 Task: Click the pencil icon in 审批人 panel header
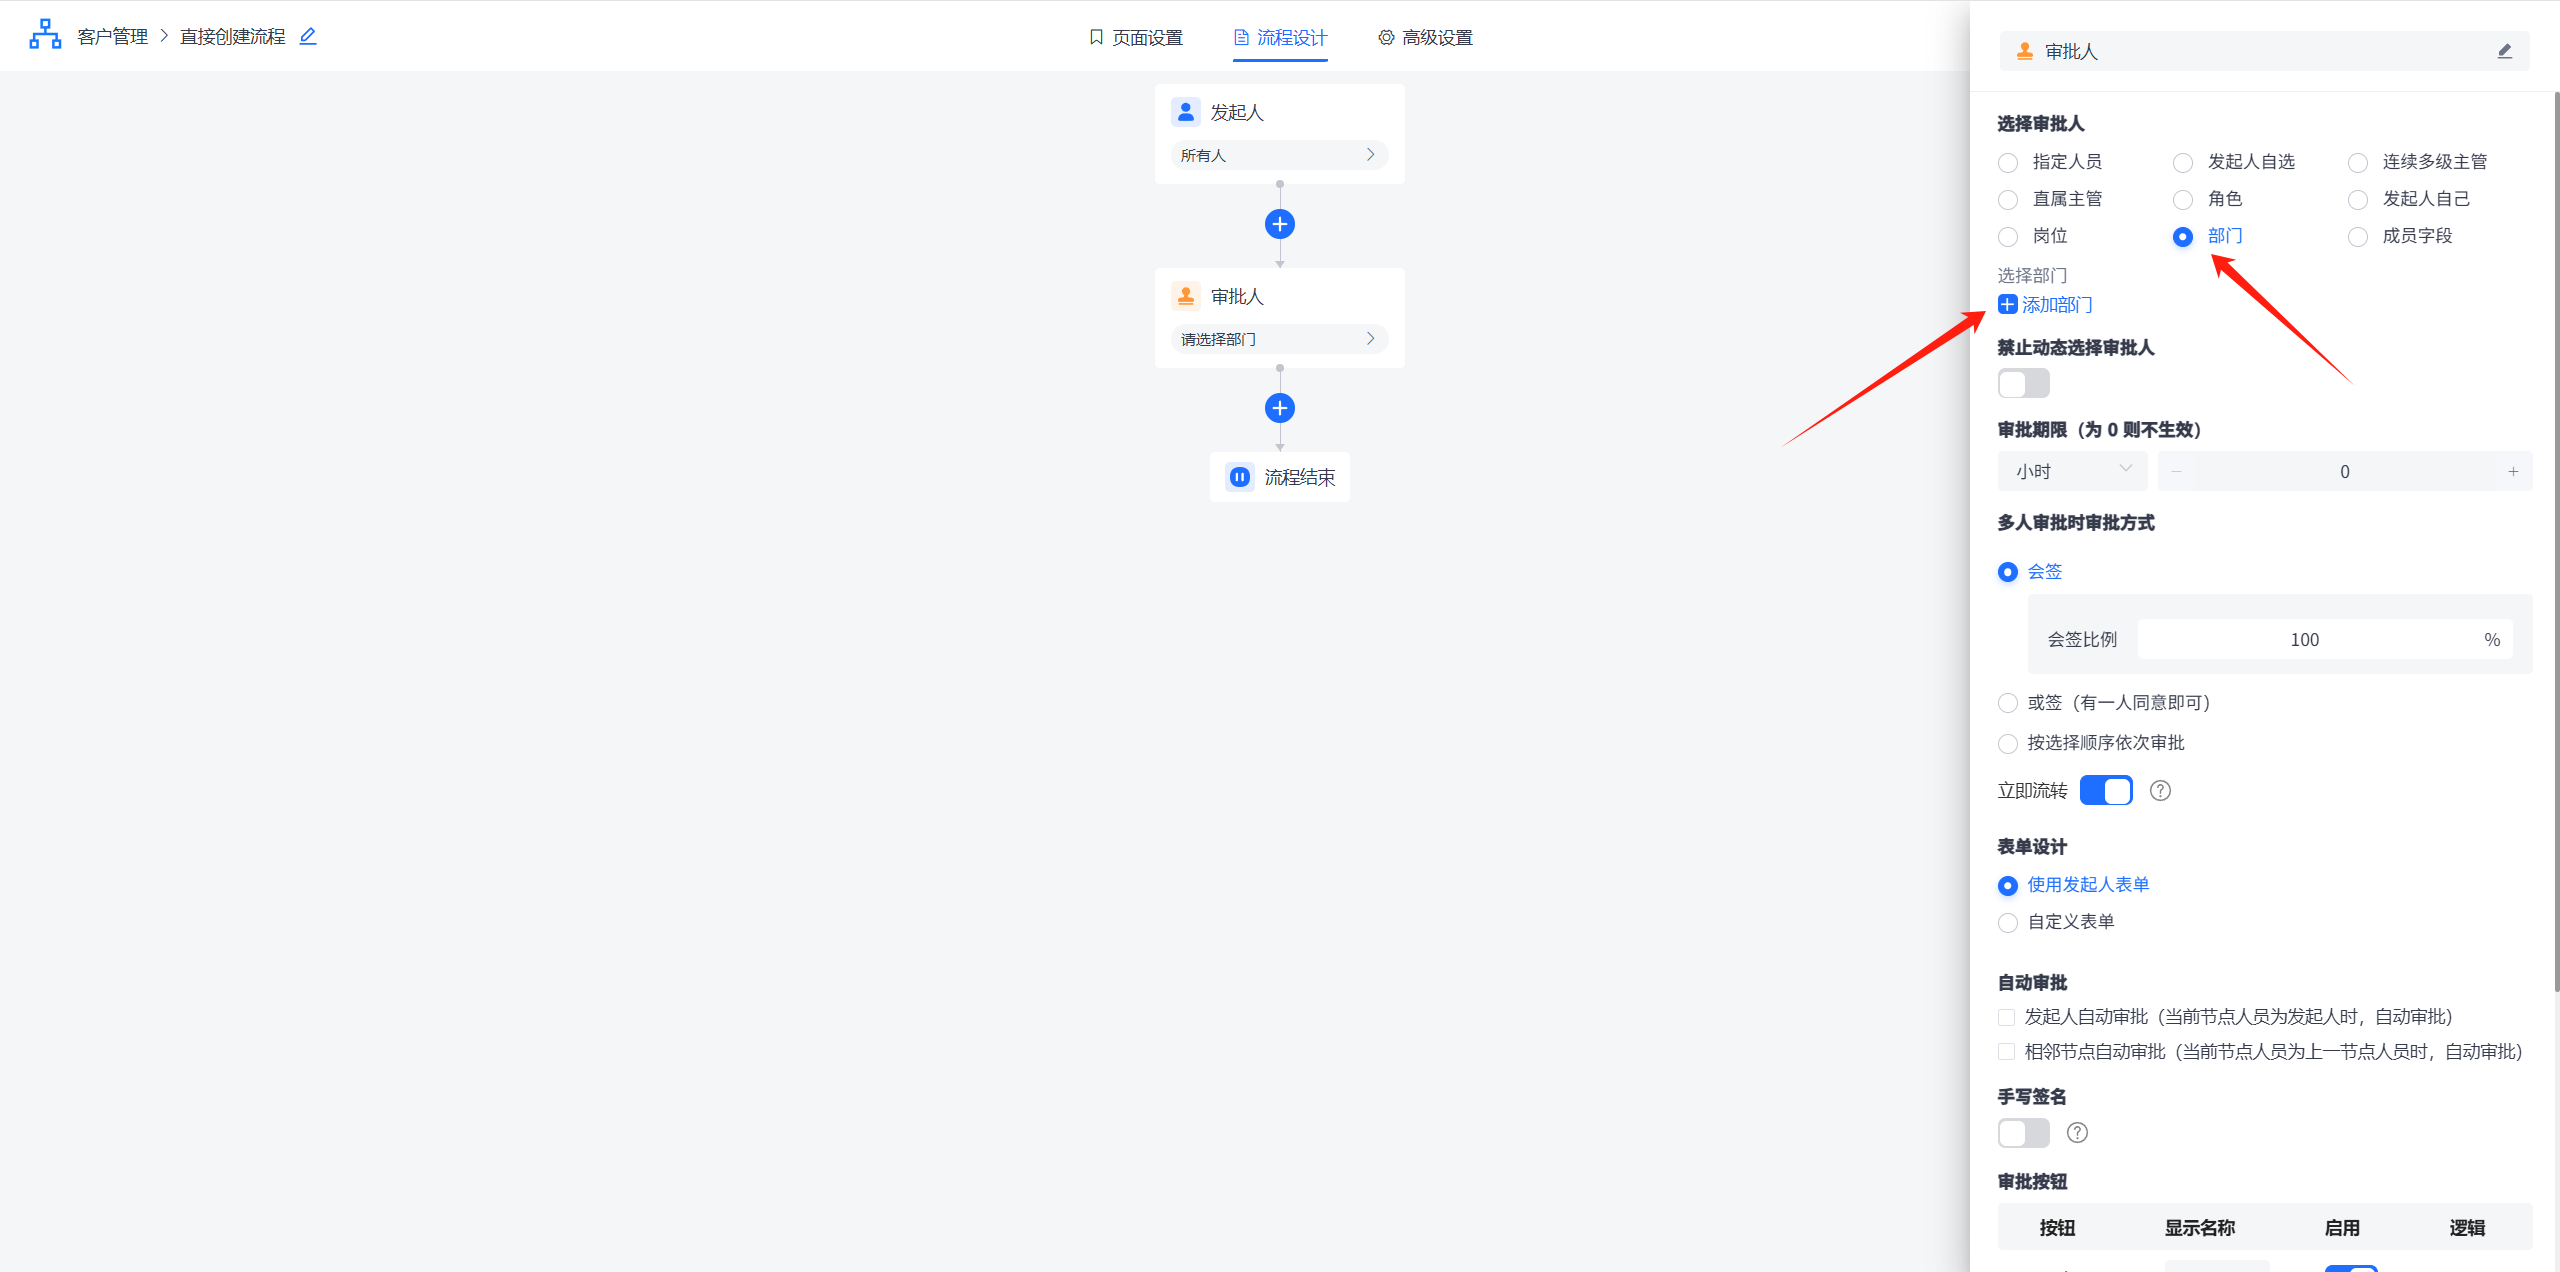point(2504,51)
